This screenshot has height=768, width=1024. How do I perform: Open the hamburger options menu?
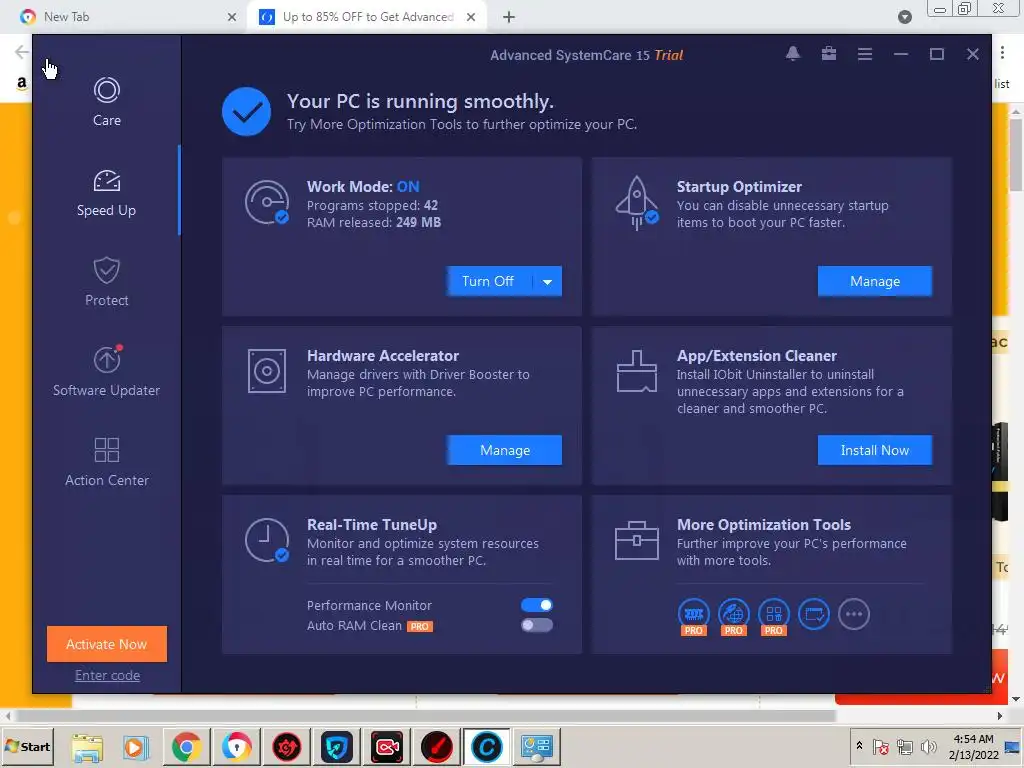[x=865, y=54]
